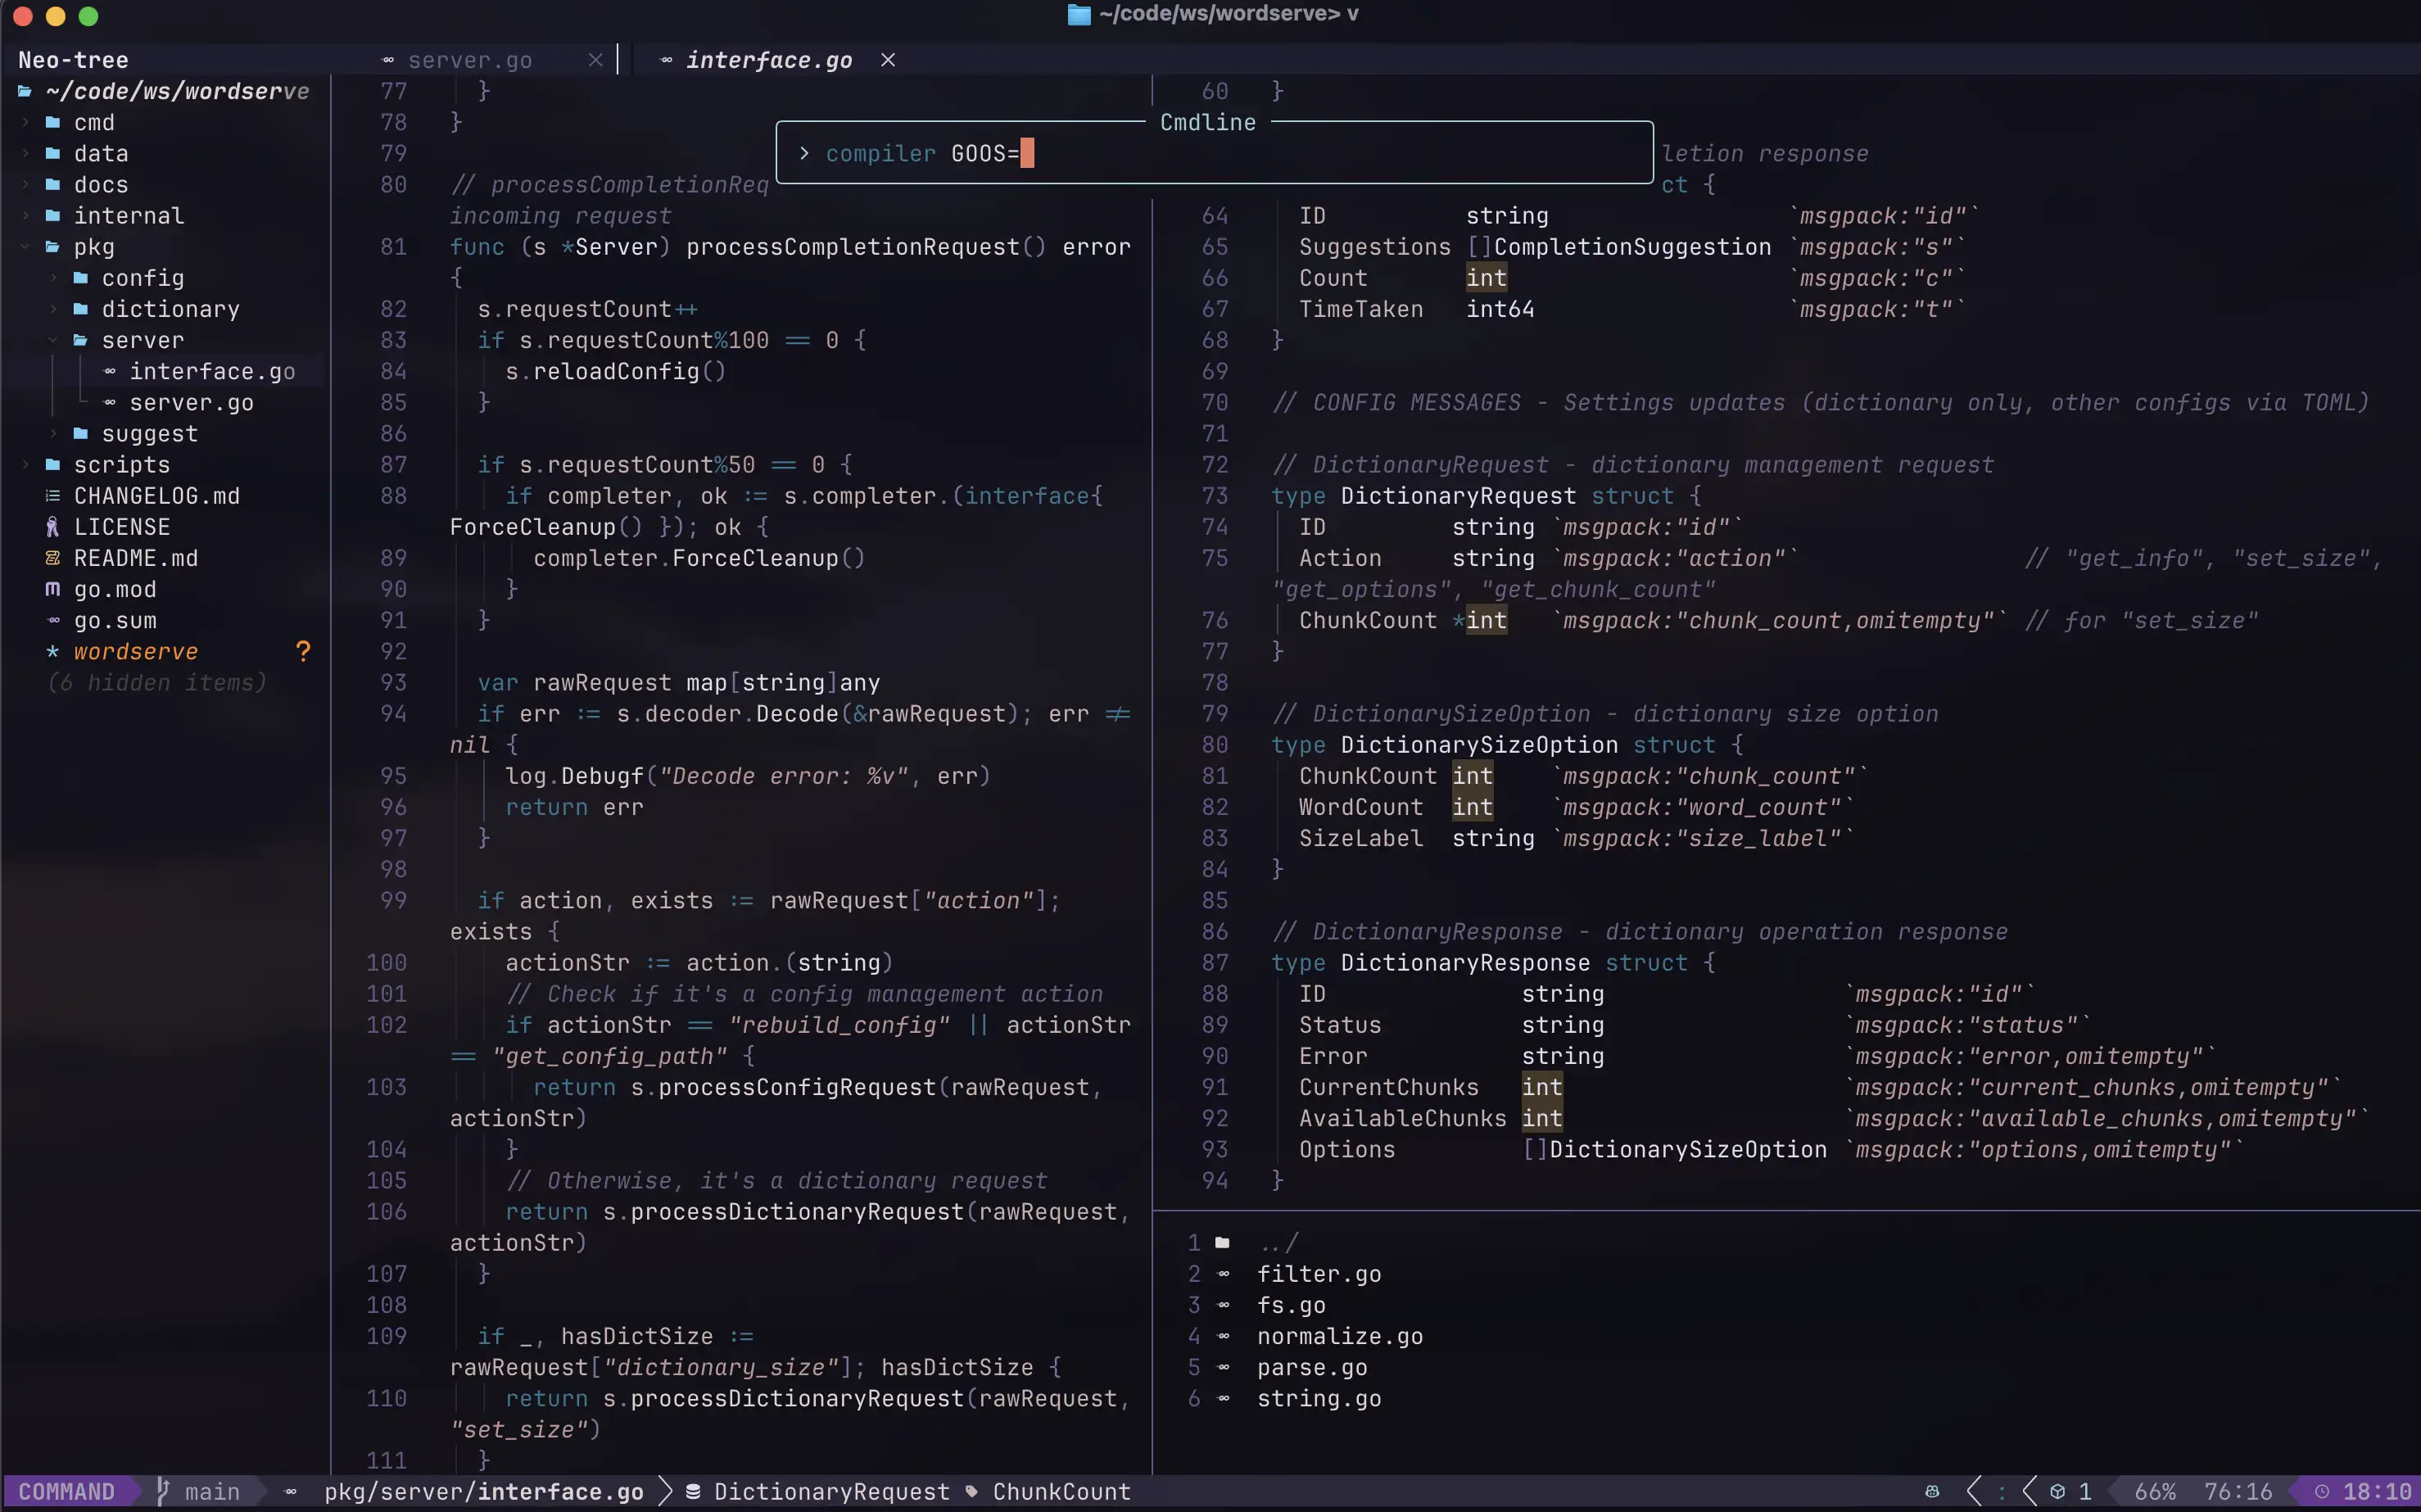Image resolution: width=2421 pixels, height=1512 pixels.
Task: Click the go.mod file icon
Action: (52, 589)
